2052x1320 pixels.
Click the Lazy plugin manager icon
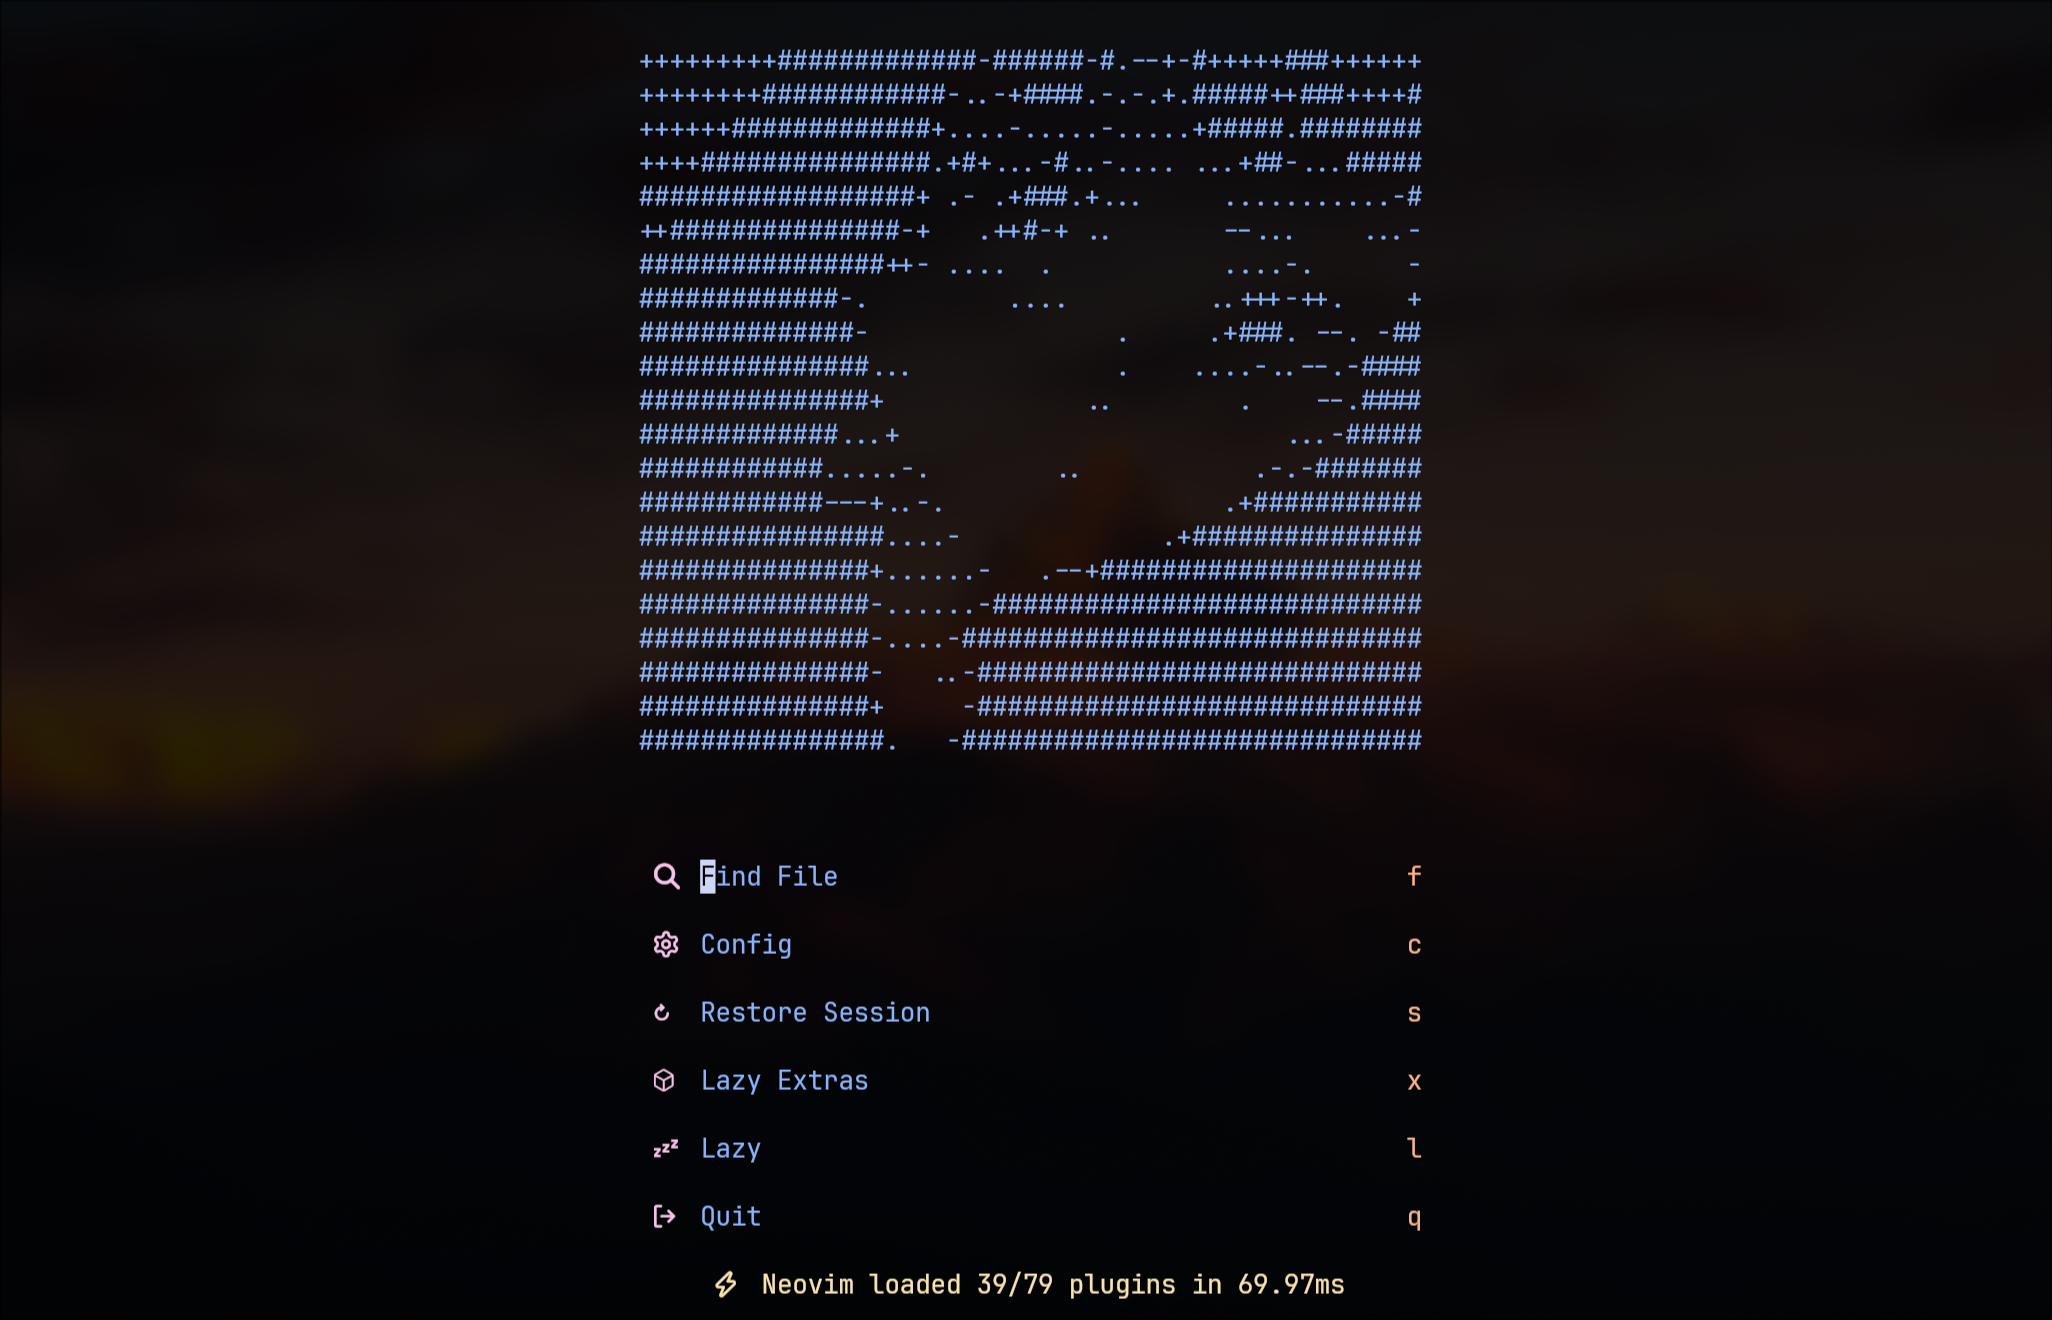click(663, 1147)
